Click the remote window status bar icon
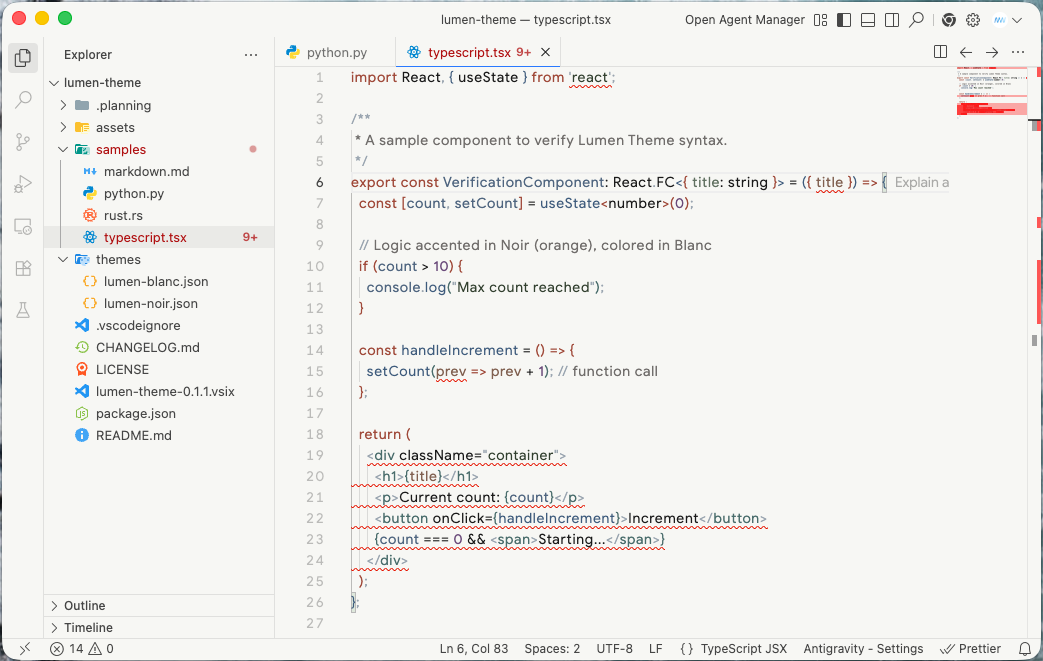Screen dimensions: 1043x661 click(25, 649)
